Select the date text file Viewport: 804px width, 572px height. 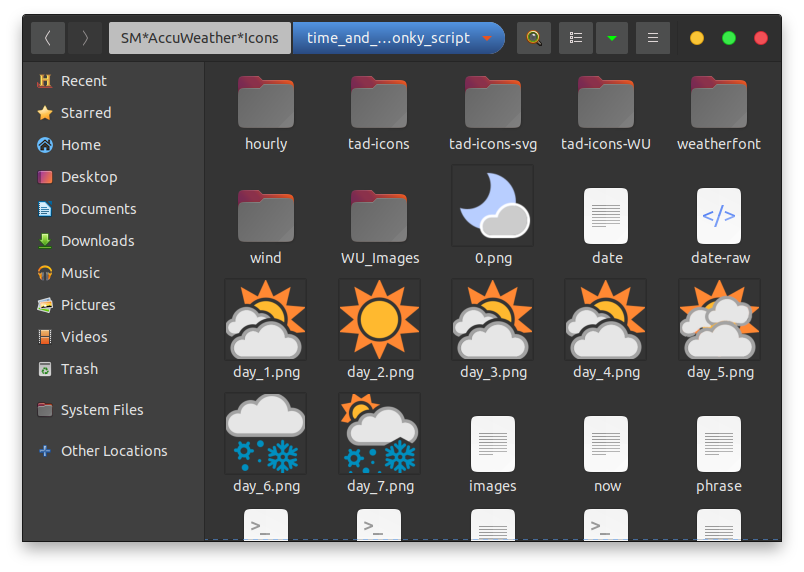(x=606, y=216)
